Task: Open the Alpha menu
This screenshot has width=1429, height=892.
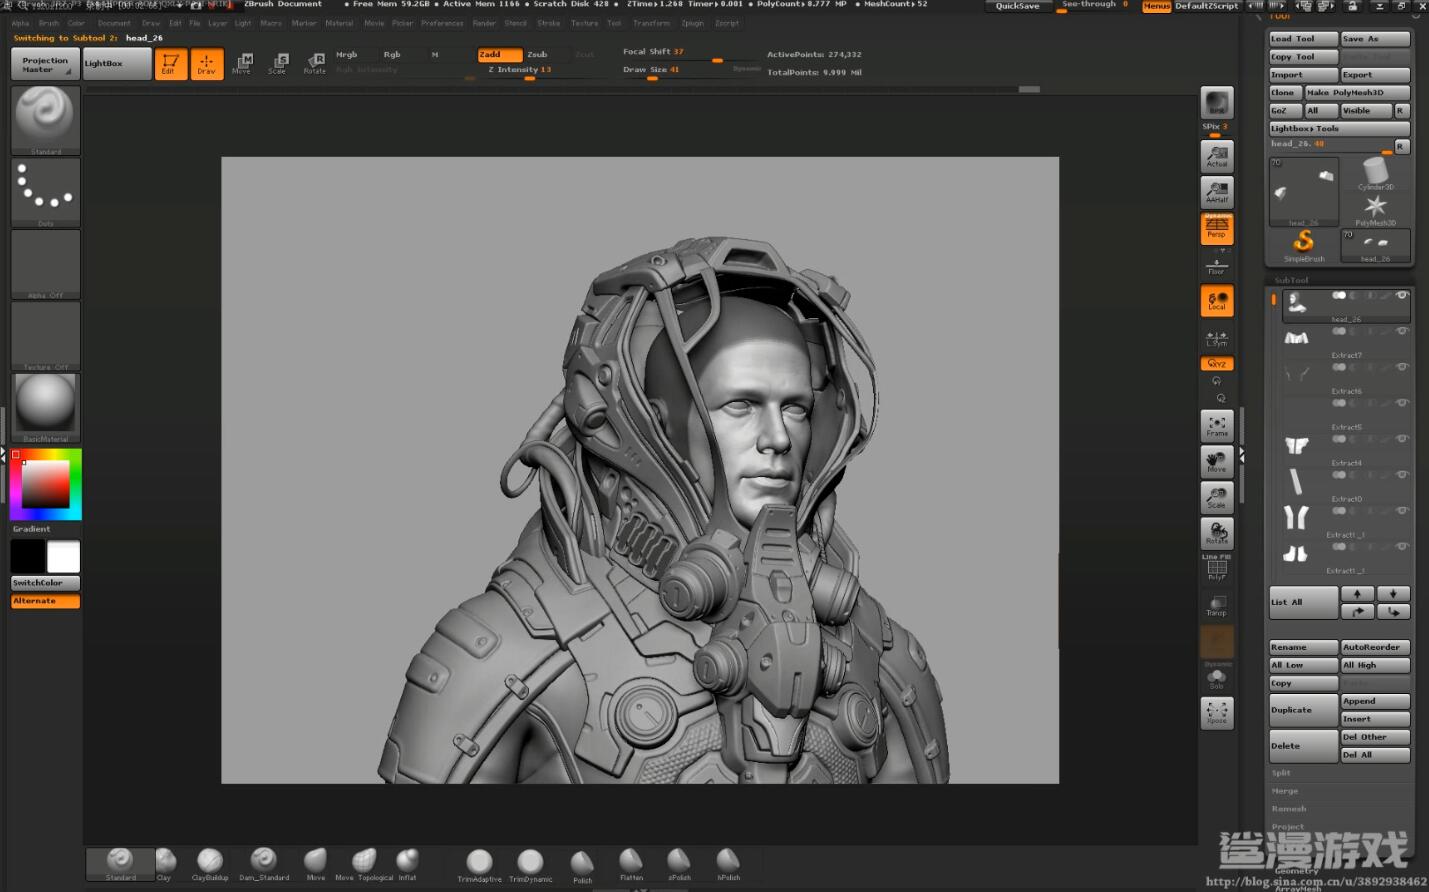Action: pyautogui.click(x=20, y=23)
